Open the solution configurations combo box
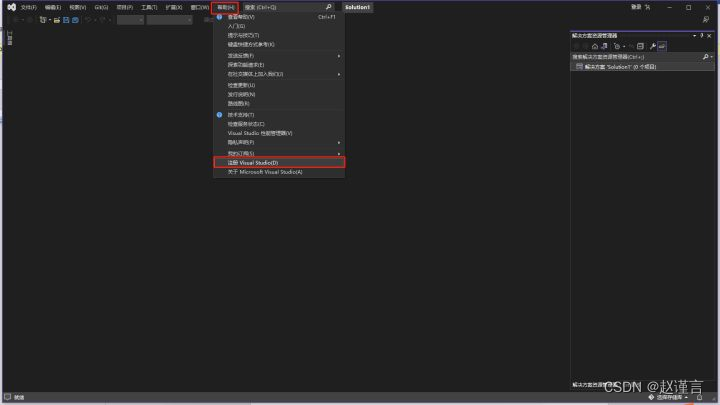This screenshot has height=405, width=720. point(130,20)
